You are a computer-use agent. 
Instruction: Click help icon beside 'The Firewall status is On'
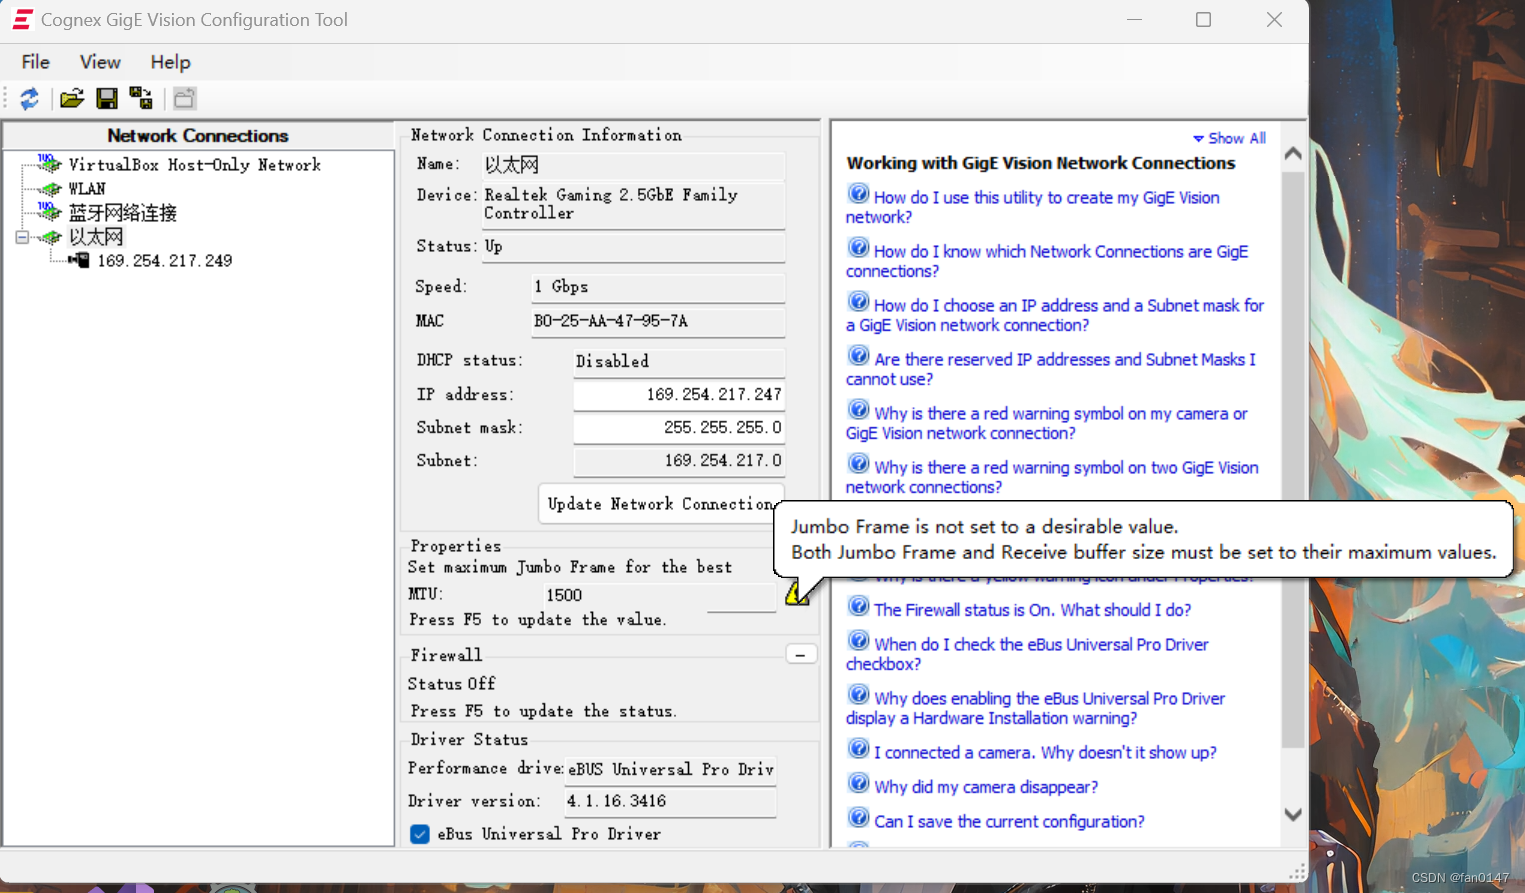858,607
